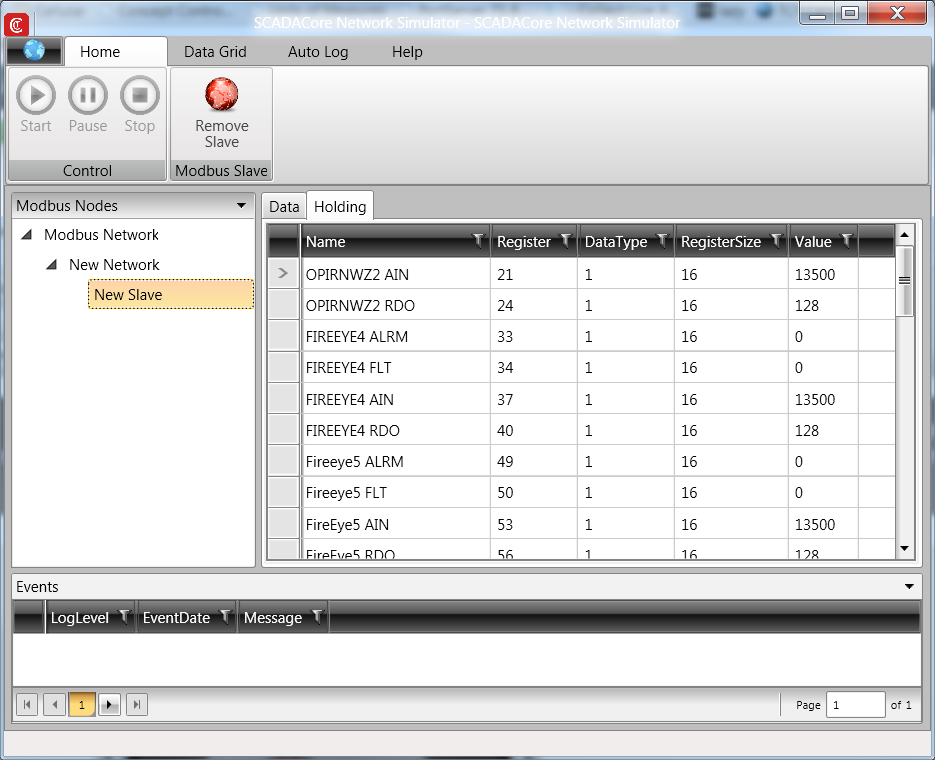The height and width of the screenshot is (760, 935).
Task: Select the Holding tab
Action: [x=340, y=206]
